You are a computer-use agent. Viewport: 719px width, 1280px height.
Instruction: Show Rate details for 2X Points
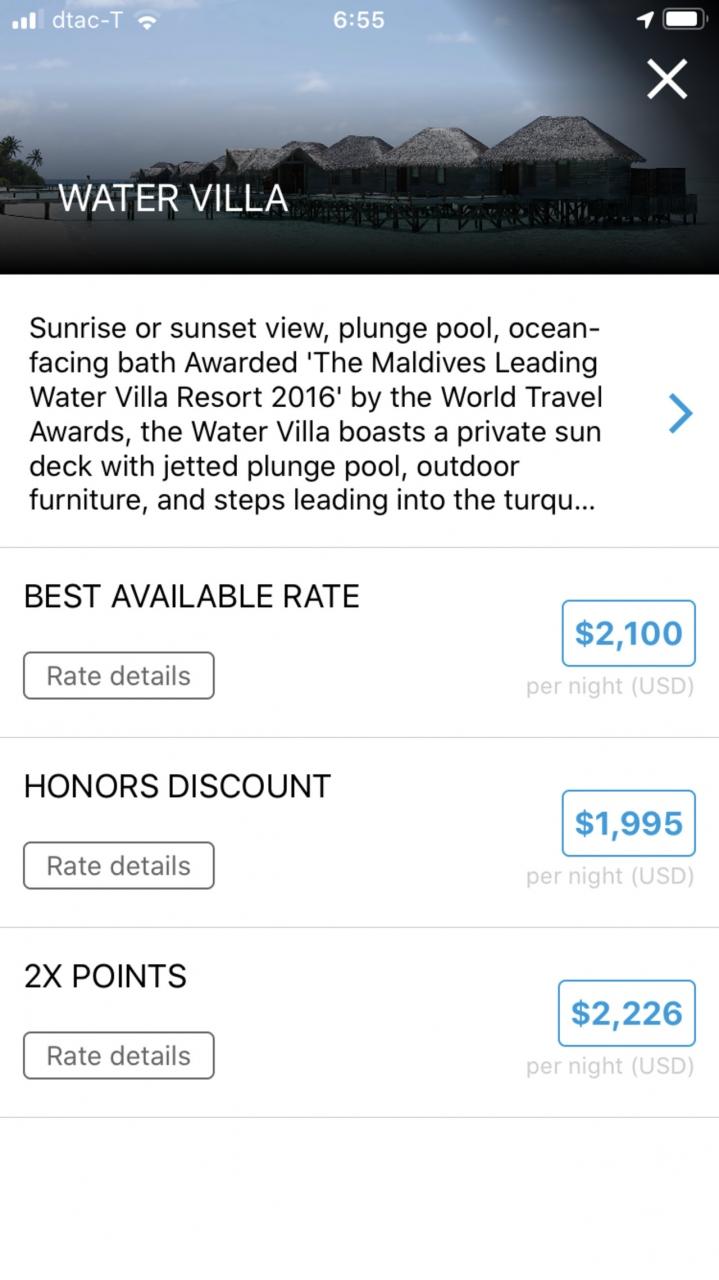[118, 1056]
